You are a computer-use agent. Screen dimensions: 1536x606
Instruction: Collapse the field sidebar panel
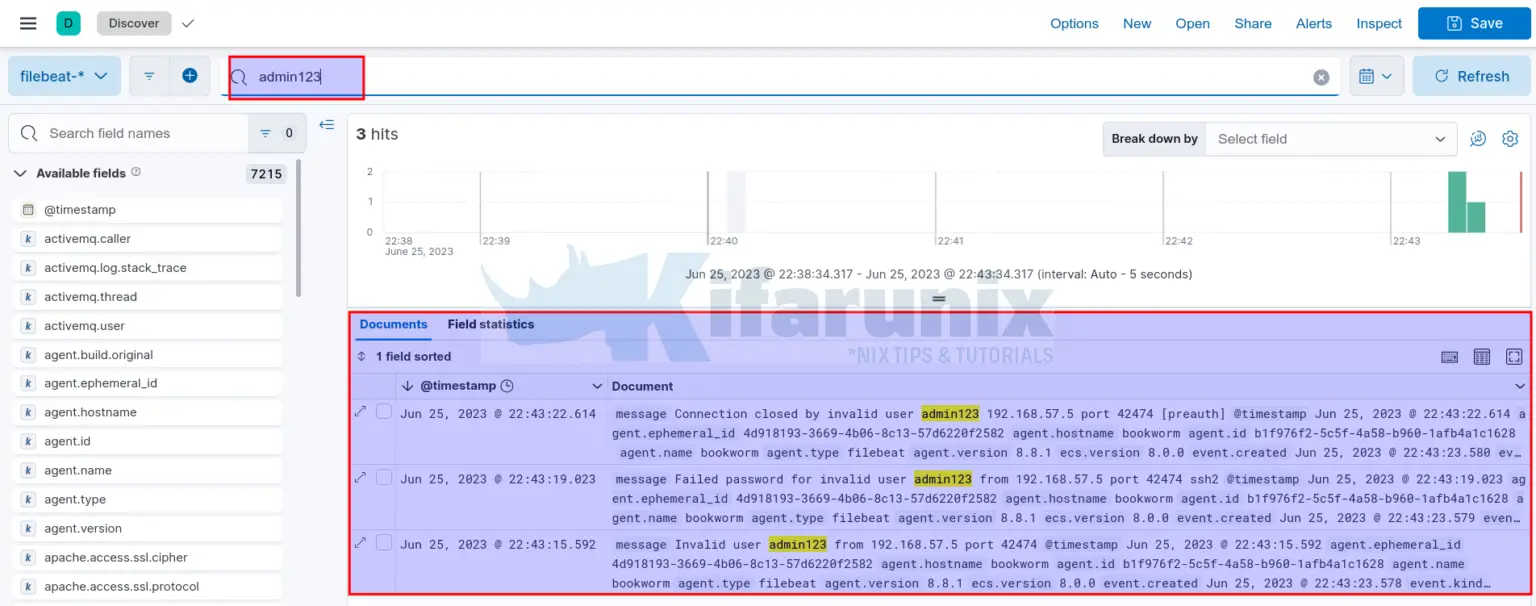pos(326,125)
